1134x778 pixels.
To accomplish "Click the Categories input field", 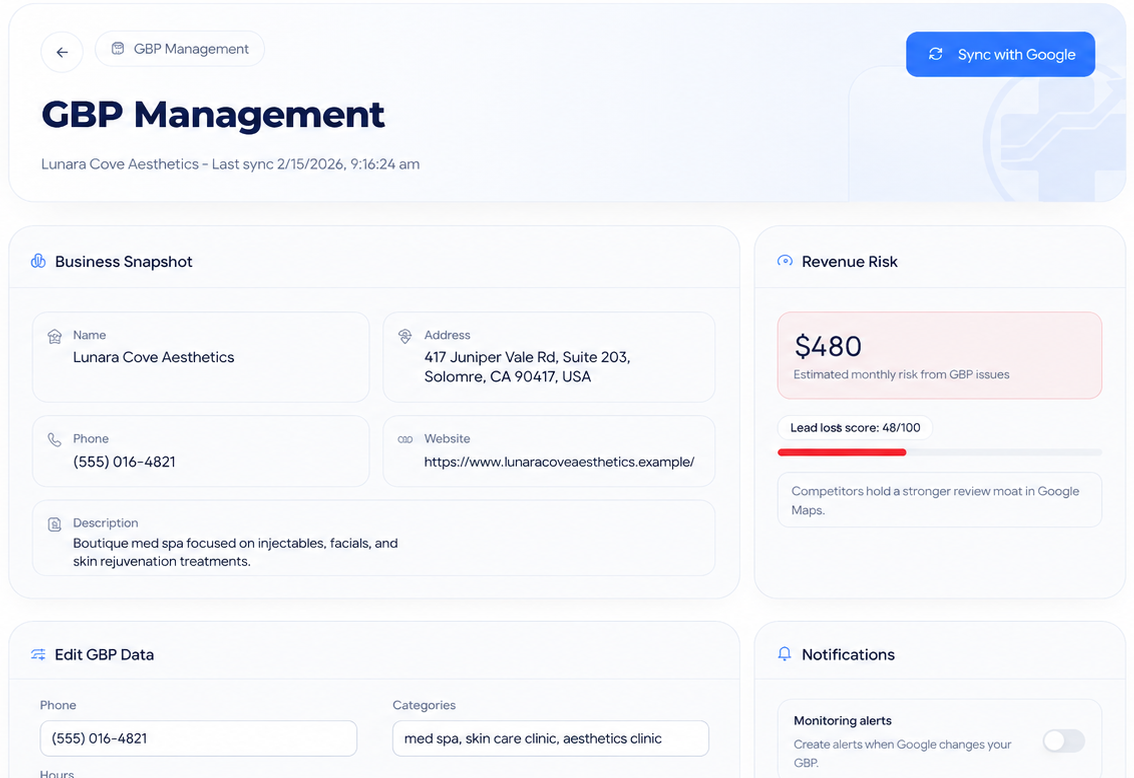I will coord(550,738).
